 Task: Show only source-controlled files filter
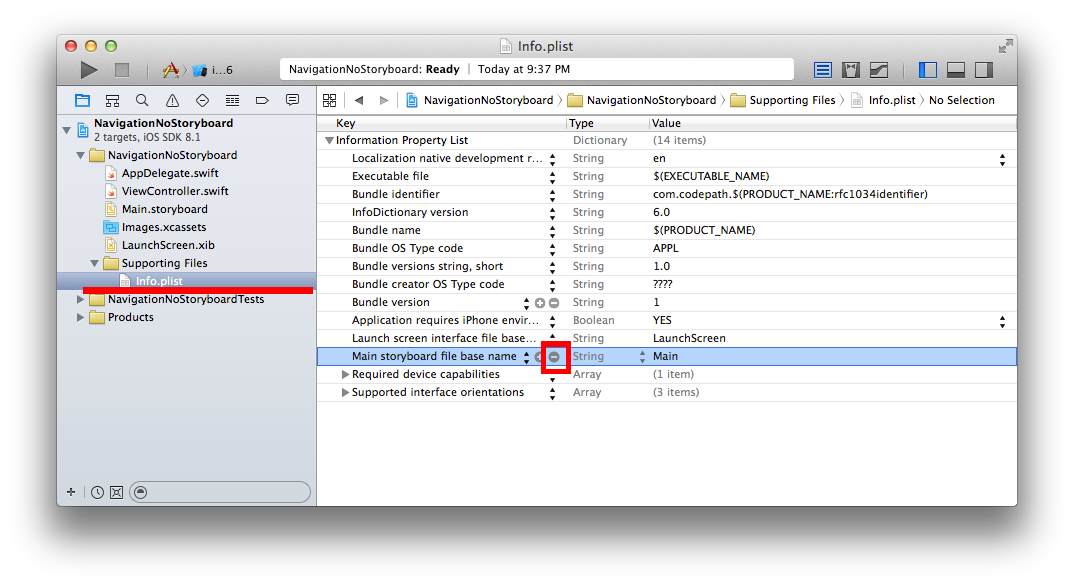pyautogui.click(x=116, y=493)
